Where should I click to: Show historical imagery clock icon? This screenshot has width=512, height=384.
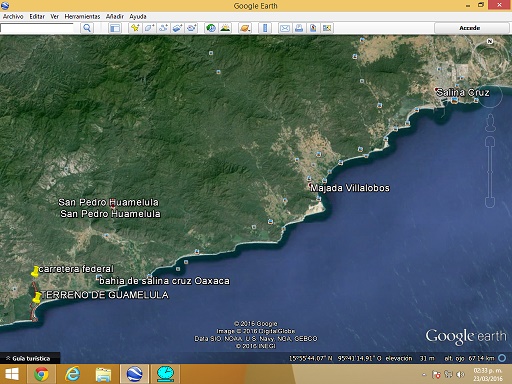[x=211, y=28]
